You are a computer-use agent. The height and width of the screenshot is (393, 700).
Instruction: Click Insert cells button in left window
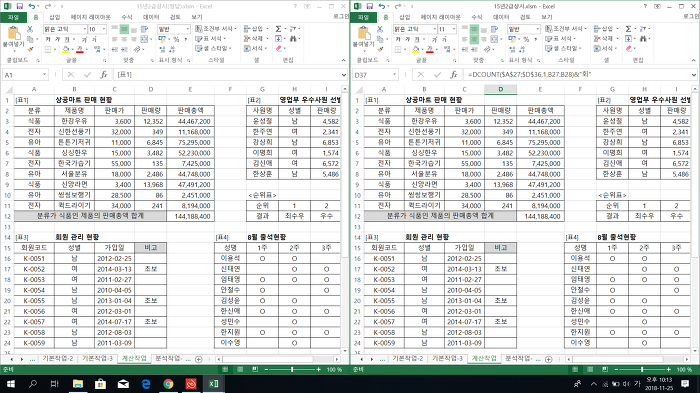tap(256, 29)
